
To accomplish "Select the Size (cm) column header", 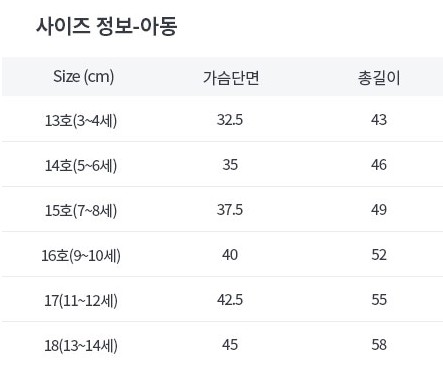I will 84,77.
